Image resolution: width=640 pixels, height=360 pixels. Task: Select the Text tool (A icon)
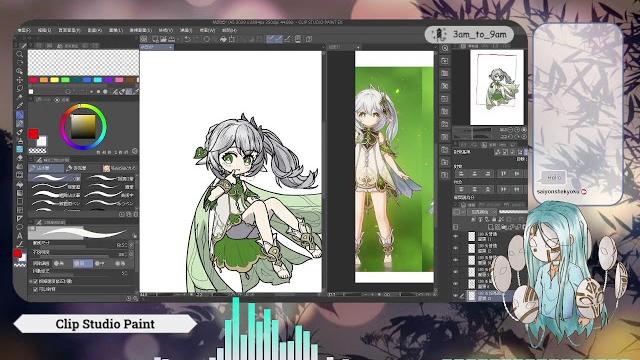20,236
